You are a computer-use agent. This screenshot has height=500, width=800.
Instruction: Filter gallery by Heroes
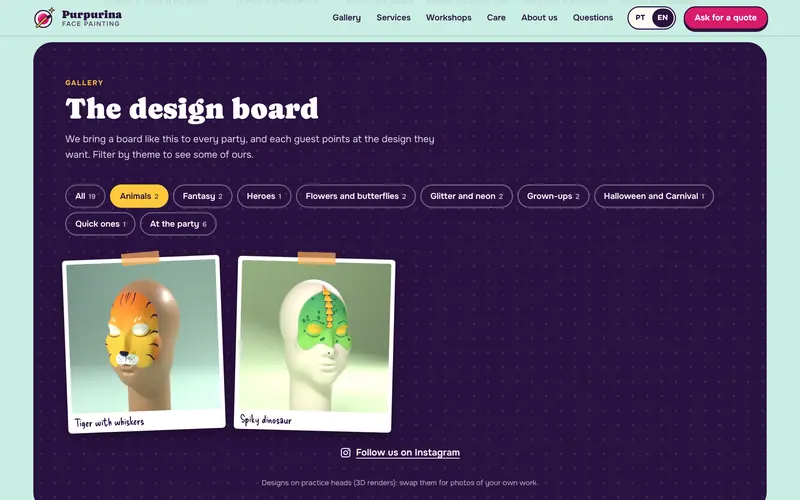[x=264, y=196]
